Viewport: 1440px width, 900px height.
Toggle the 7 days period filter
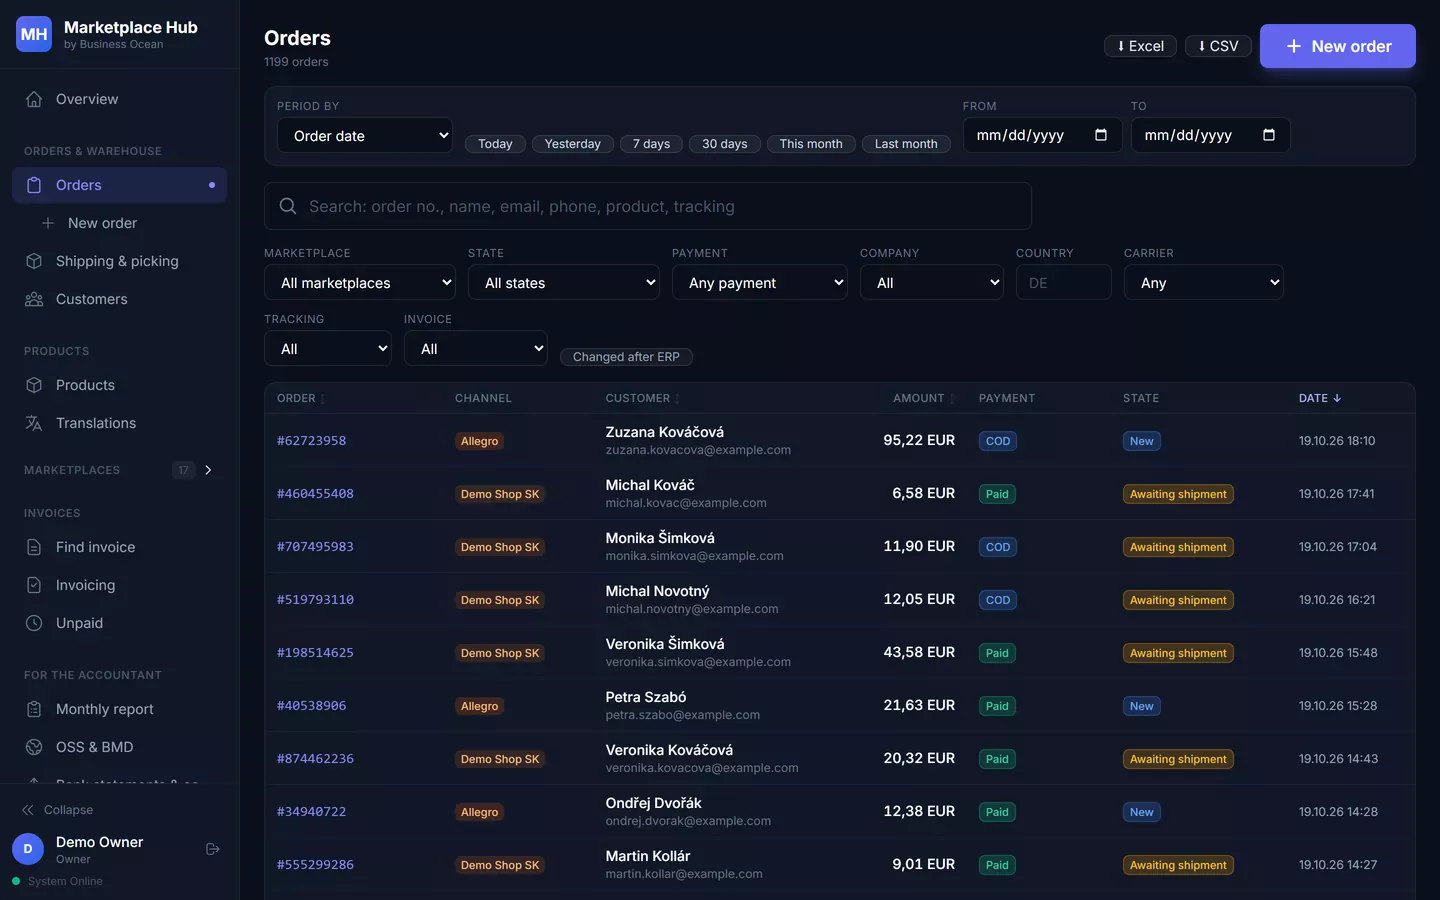tap(651, 144)
